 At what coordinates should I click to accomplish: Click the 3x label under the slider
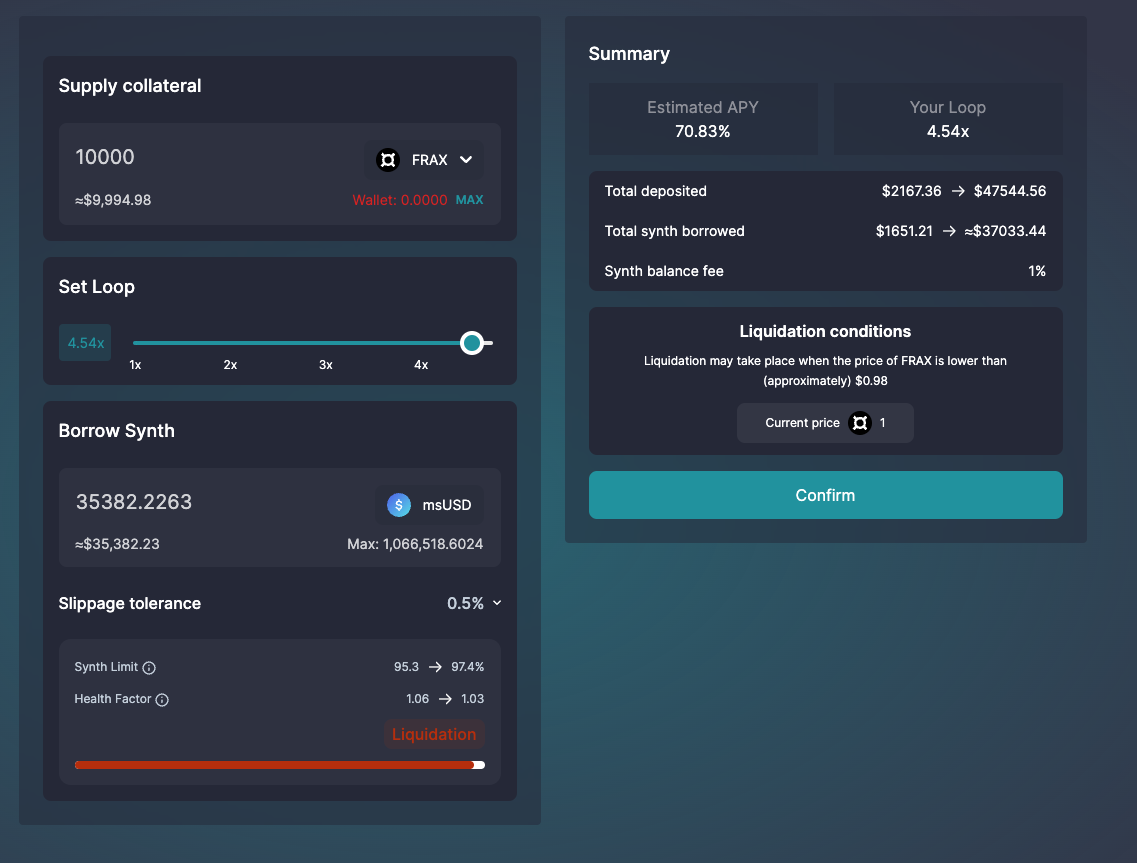[326, 365]
